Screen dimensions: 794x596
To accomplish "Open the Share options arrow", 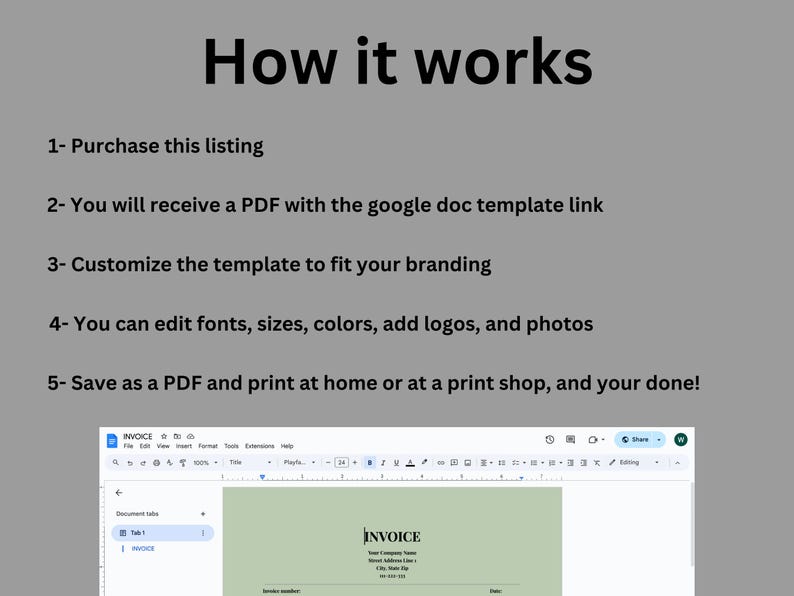I will point(659,440).
